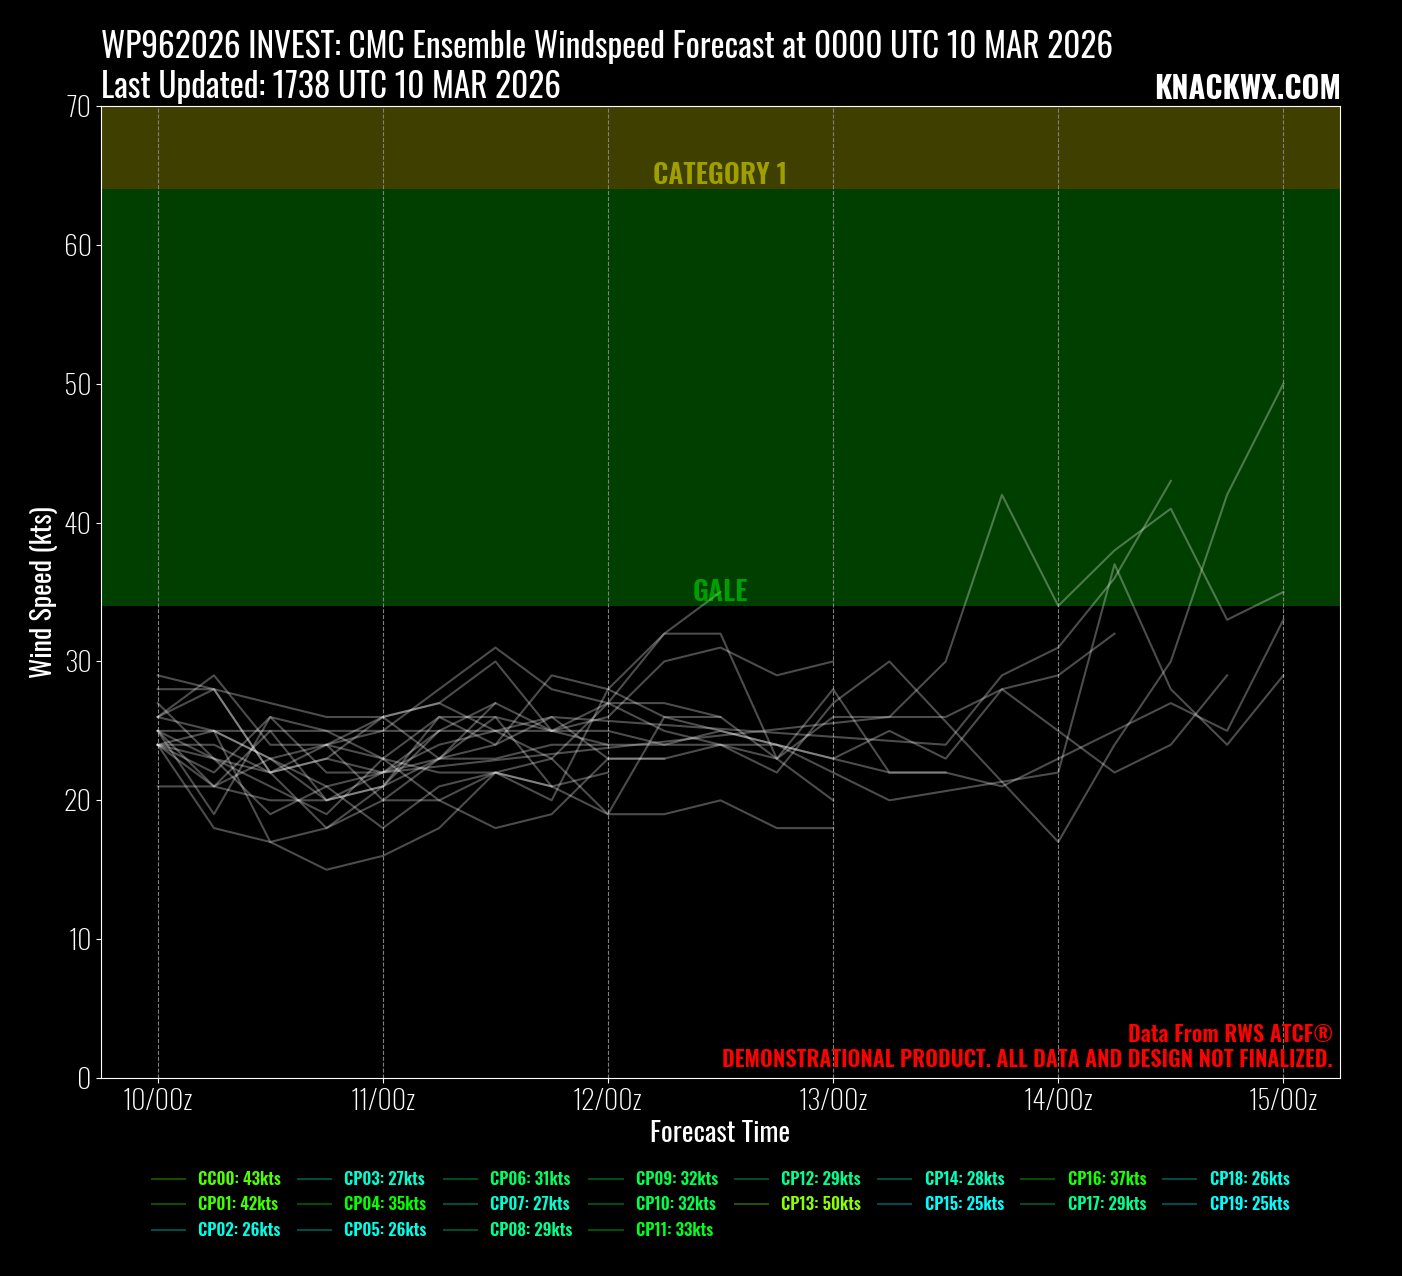This screenshot has height=1276, width=1402.
Task: Click the GALE threshold label
Action: pos(720,591)
